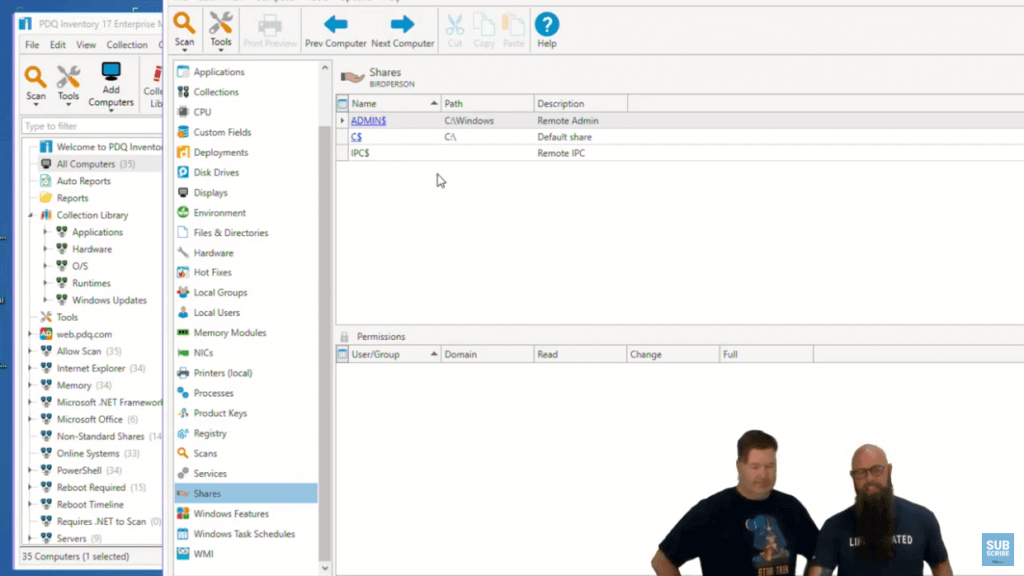Select the IPC$ share row

click(679, 153)
